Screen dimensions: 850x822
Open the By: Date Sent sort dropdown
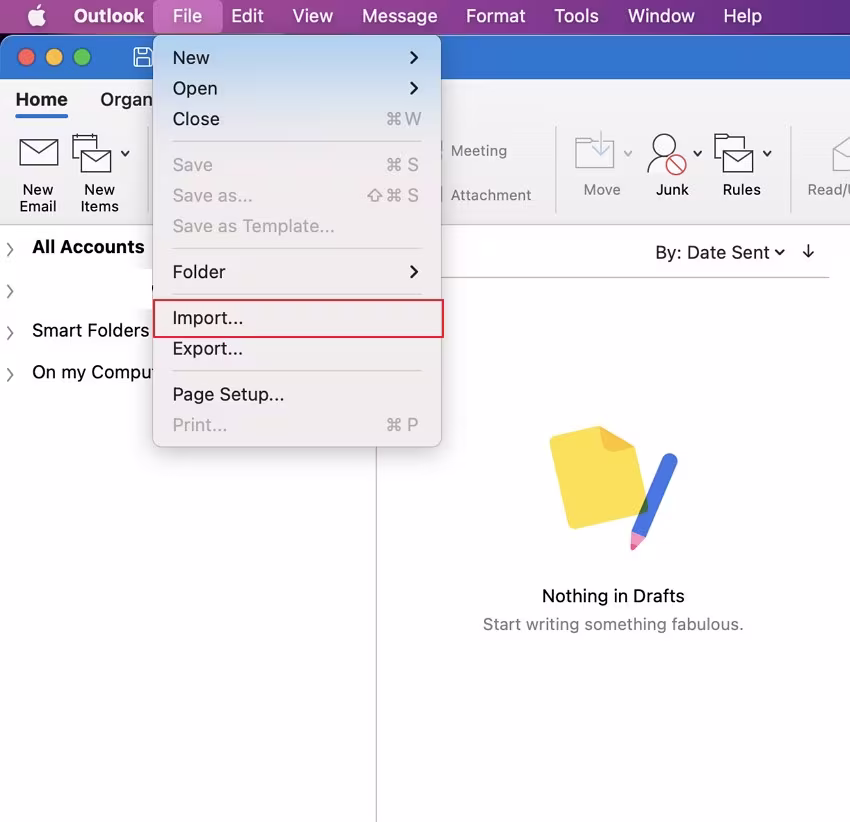720,253
